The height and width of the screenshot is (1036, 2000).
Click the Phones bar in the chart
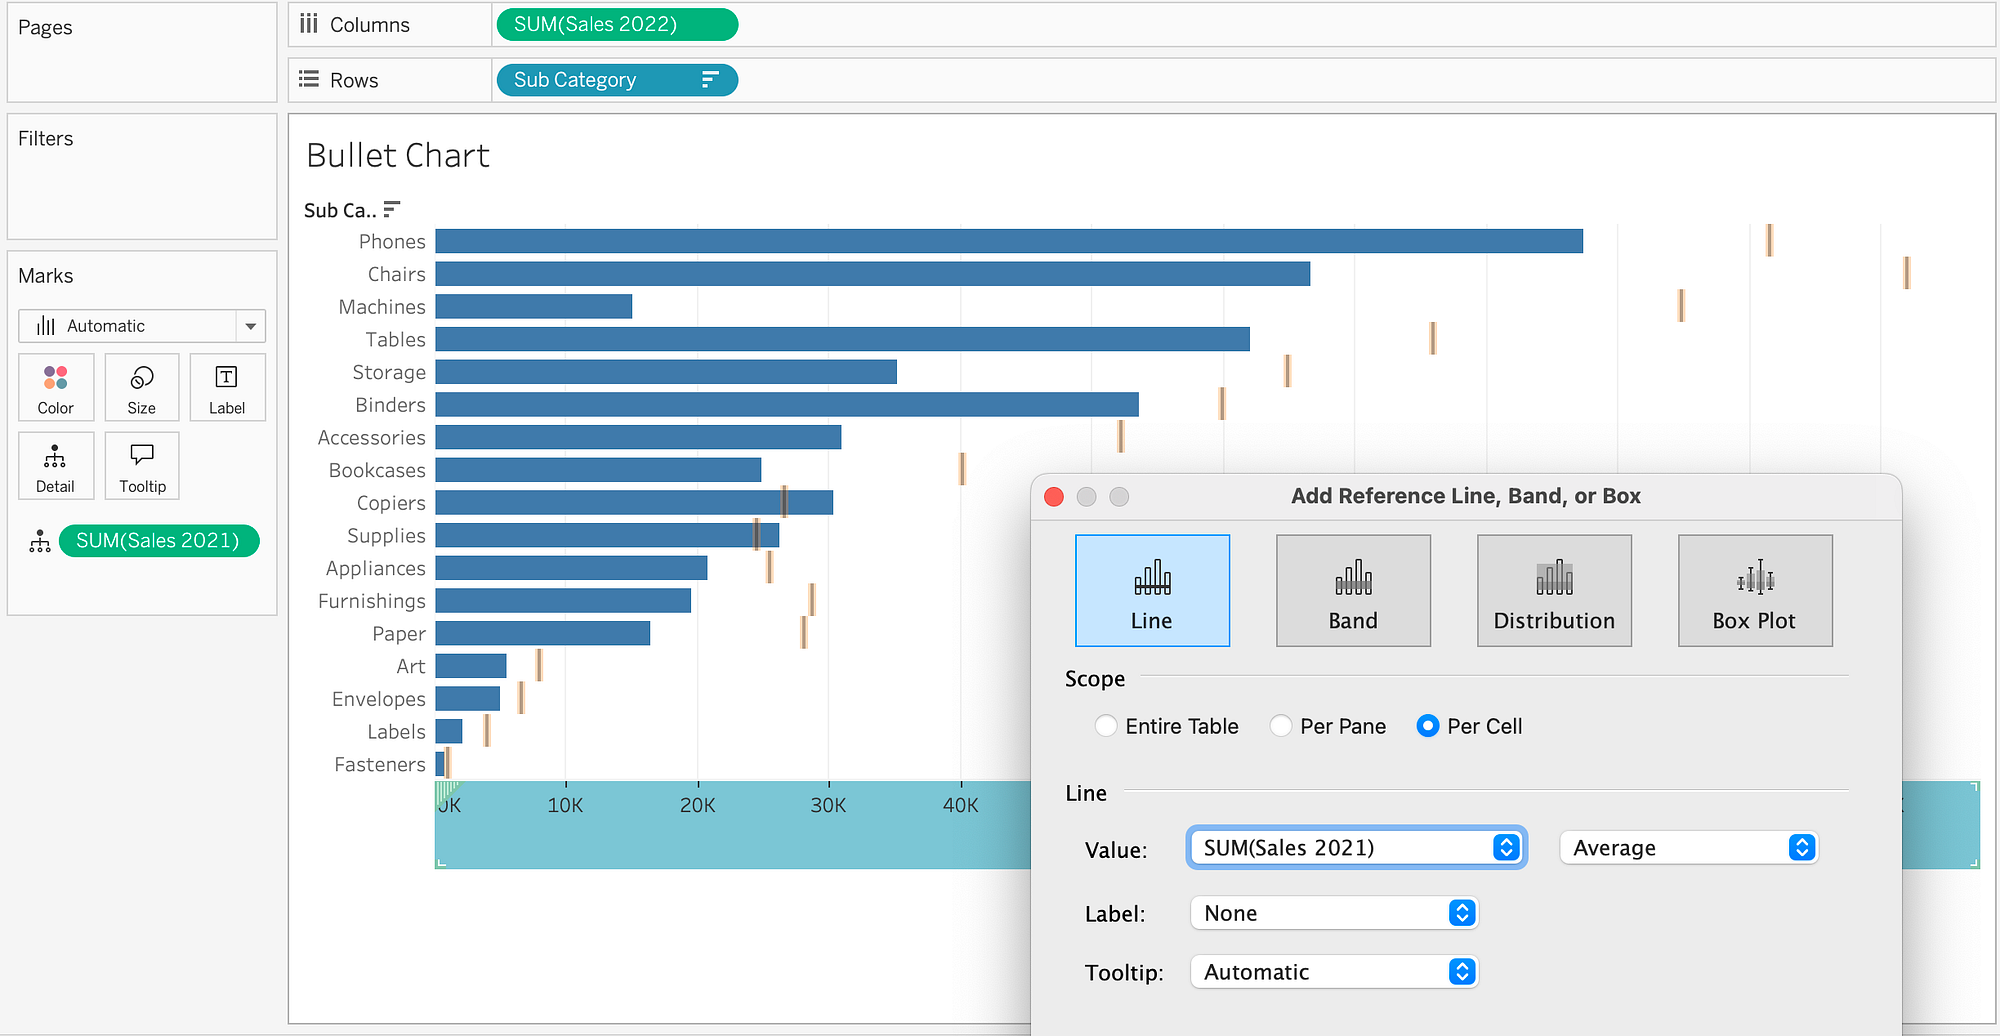(1009, 241)
